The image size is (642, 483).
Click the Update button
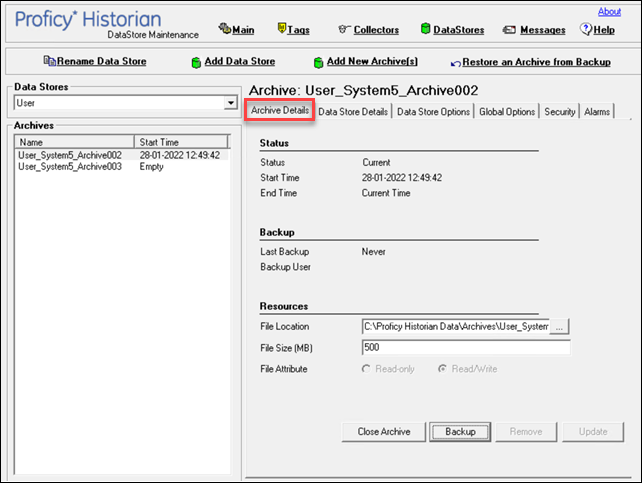(x=593, y=432)
